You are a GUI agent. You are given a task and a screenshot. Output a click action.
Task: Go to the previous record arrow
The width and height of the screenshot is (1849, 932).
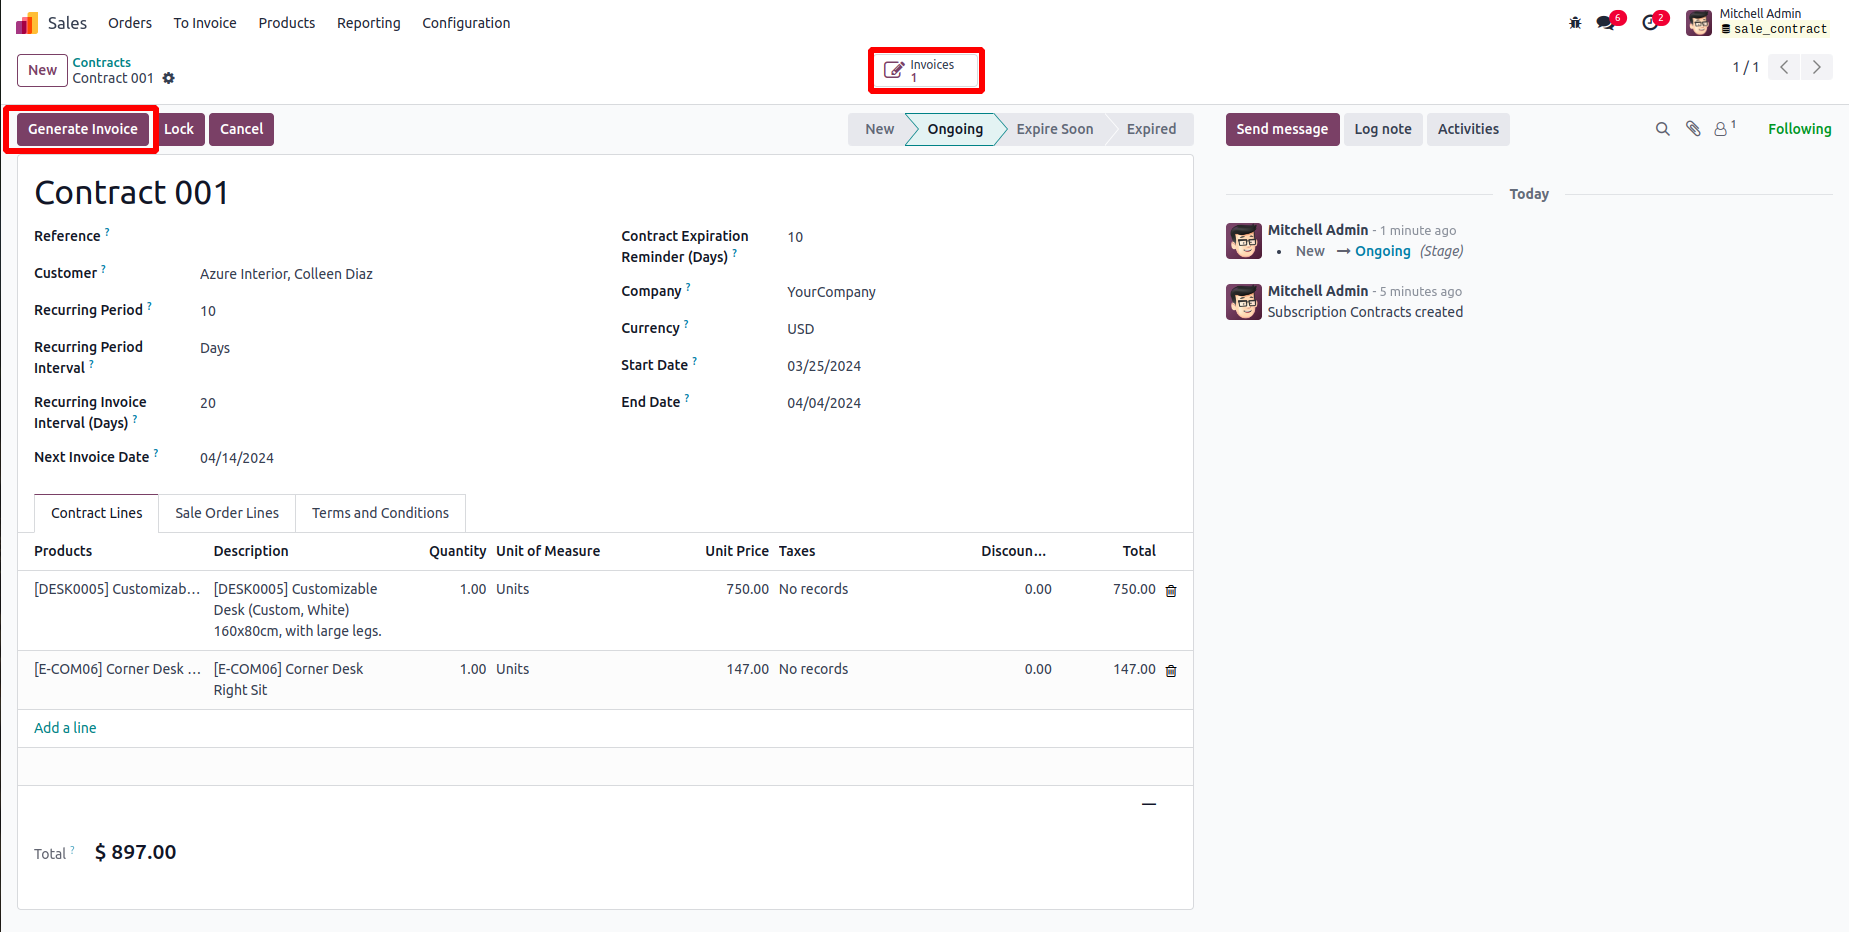1784,67
